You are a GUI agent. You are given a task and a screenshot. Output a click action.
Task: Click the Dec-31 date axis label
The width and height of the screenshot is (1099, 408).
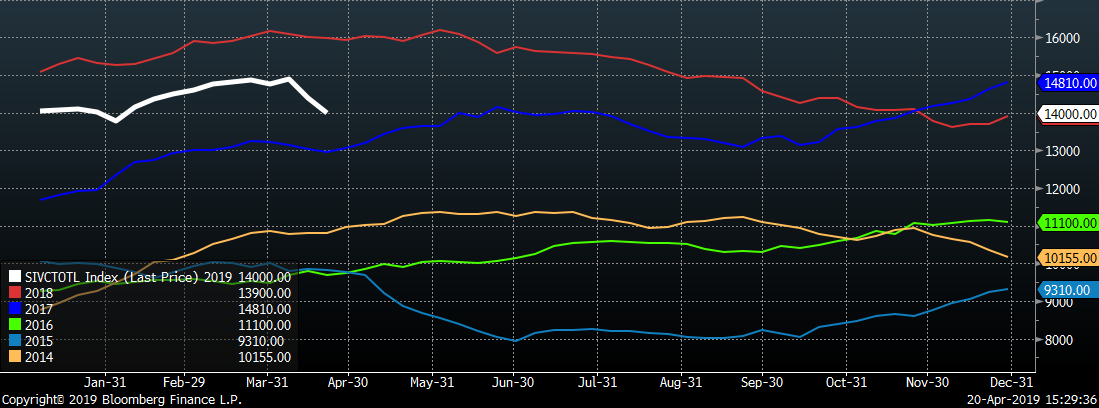(1010, 382)
